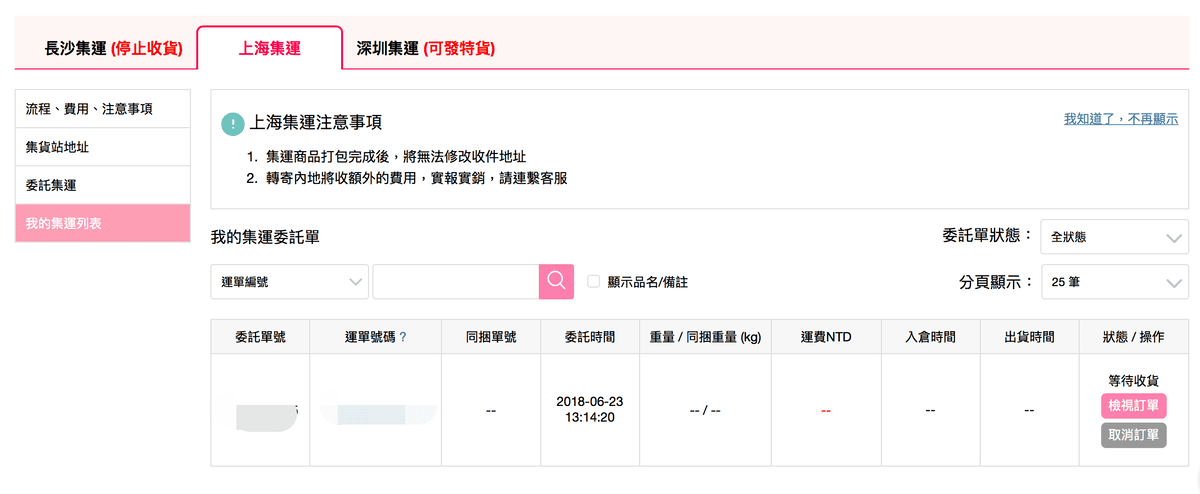The image size is (1200, 494).
Task: Click the 委託時間 column header
Action: click(x=590, y=338)
